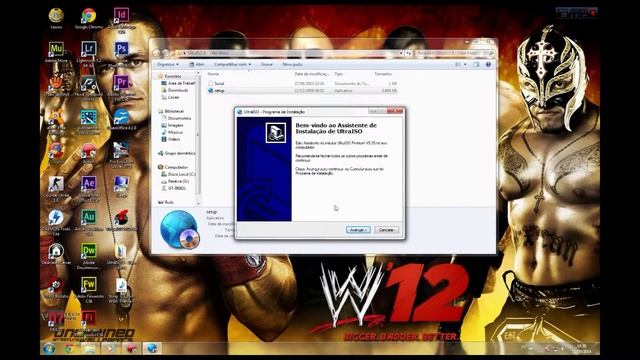Click the Explorer forward navigation button
640x360 pixels.
pos(166,53)
